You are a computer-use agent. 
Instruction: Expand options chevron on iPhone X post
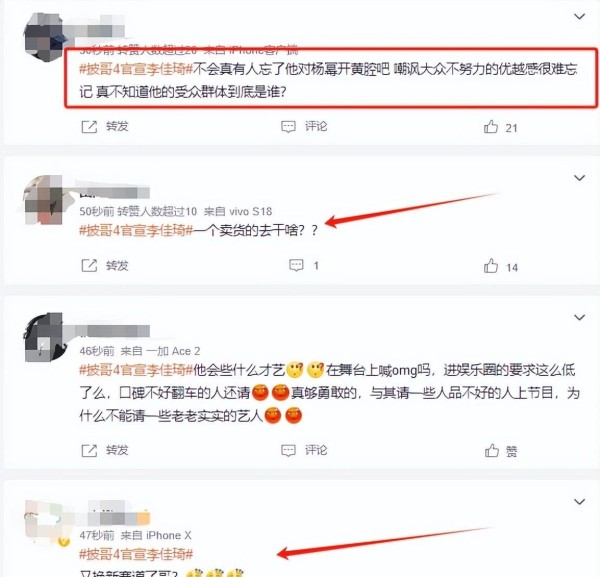pos(579,502)
